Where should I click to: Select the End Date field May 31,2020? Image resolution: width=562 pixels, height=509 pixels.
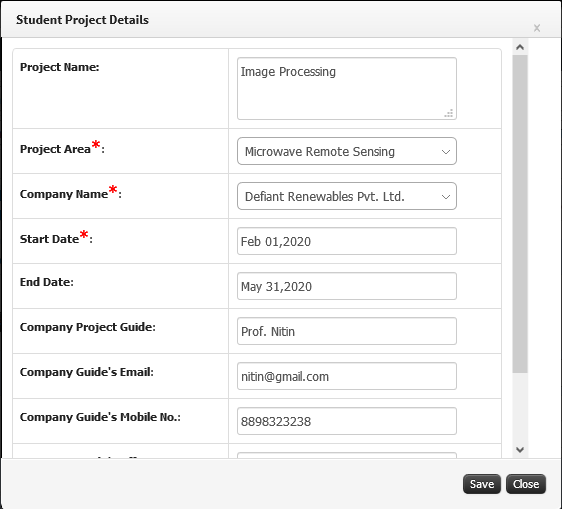(347, 286)
